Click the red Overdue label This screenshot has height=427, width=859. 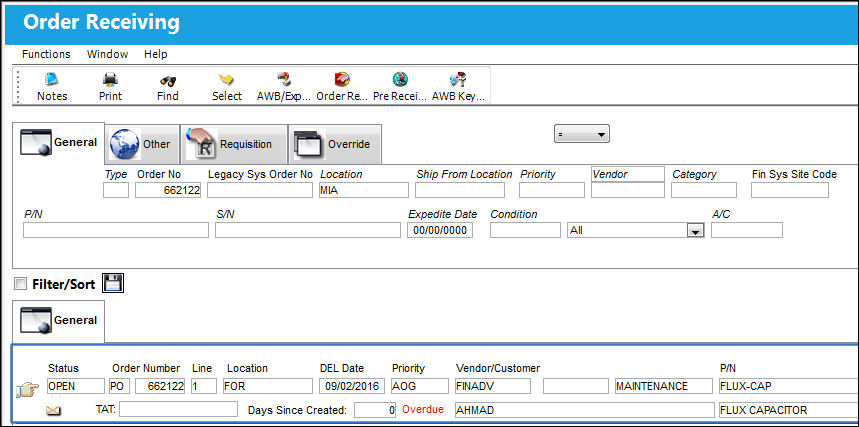point(423,409)
